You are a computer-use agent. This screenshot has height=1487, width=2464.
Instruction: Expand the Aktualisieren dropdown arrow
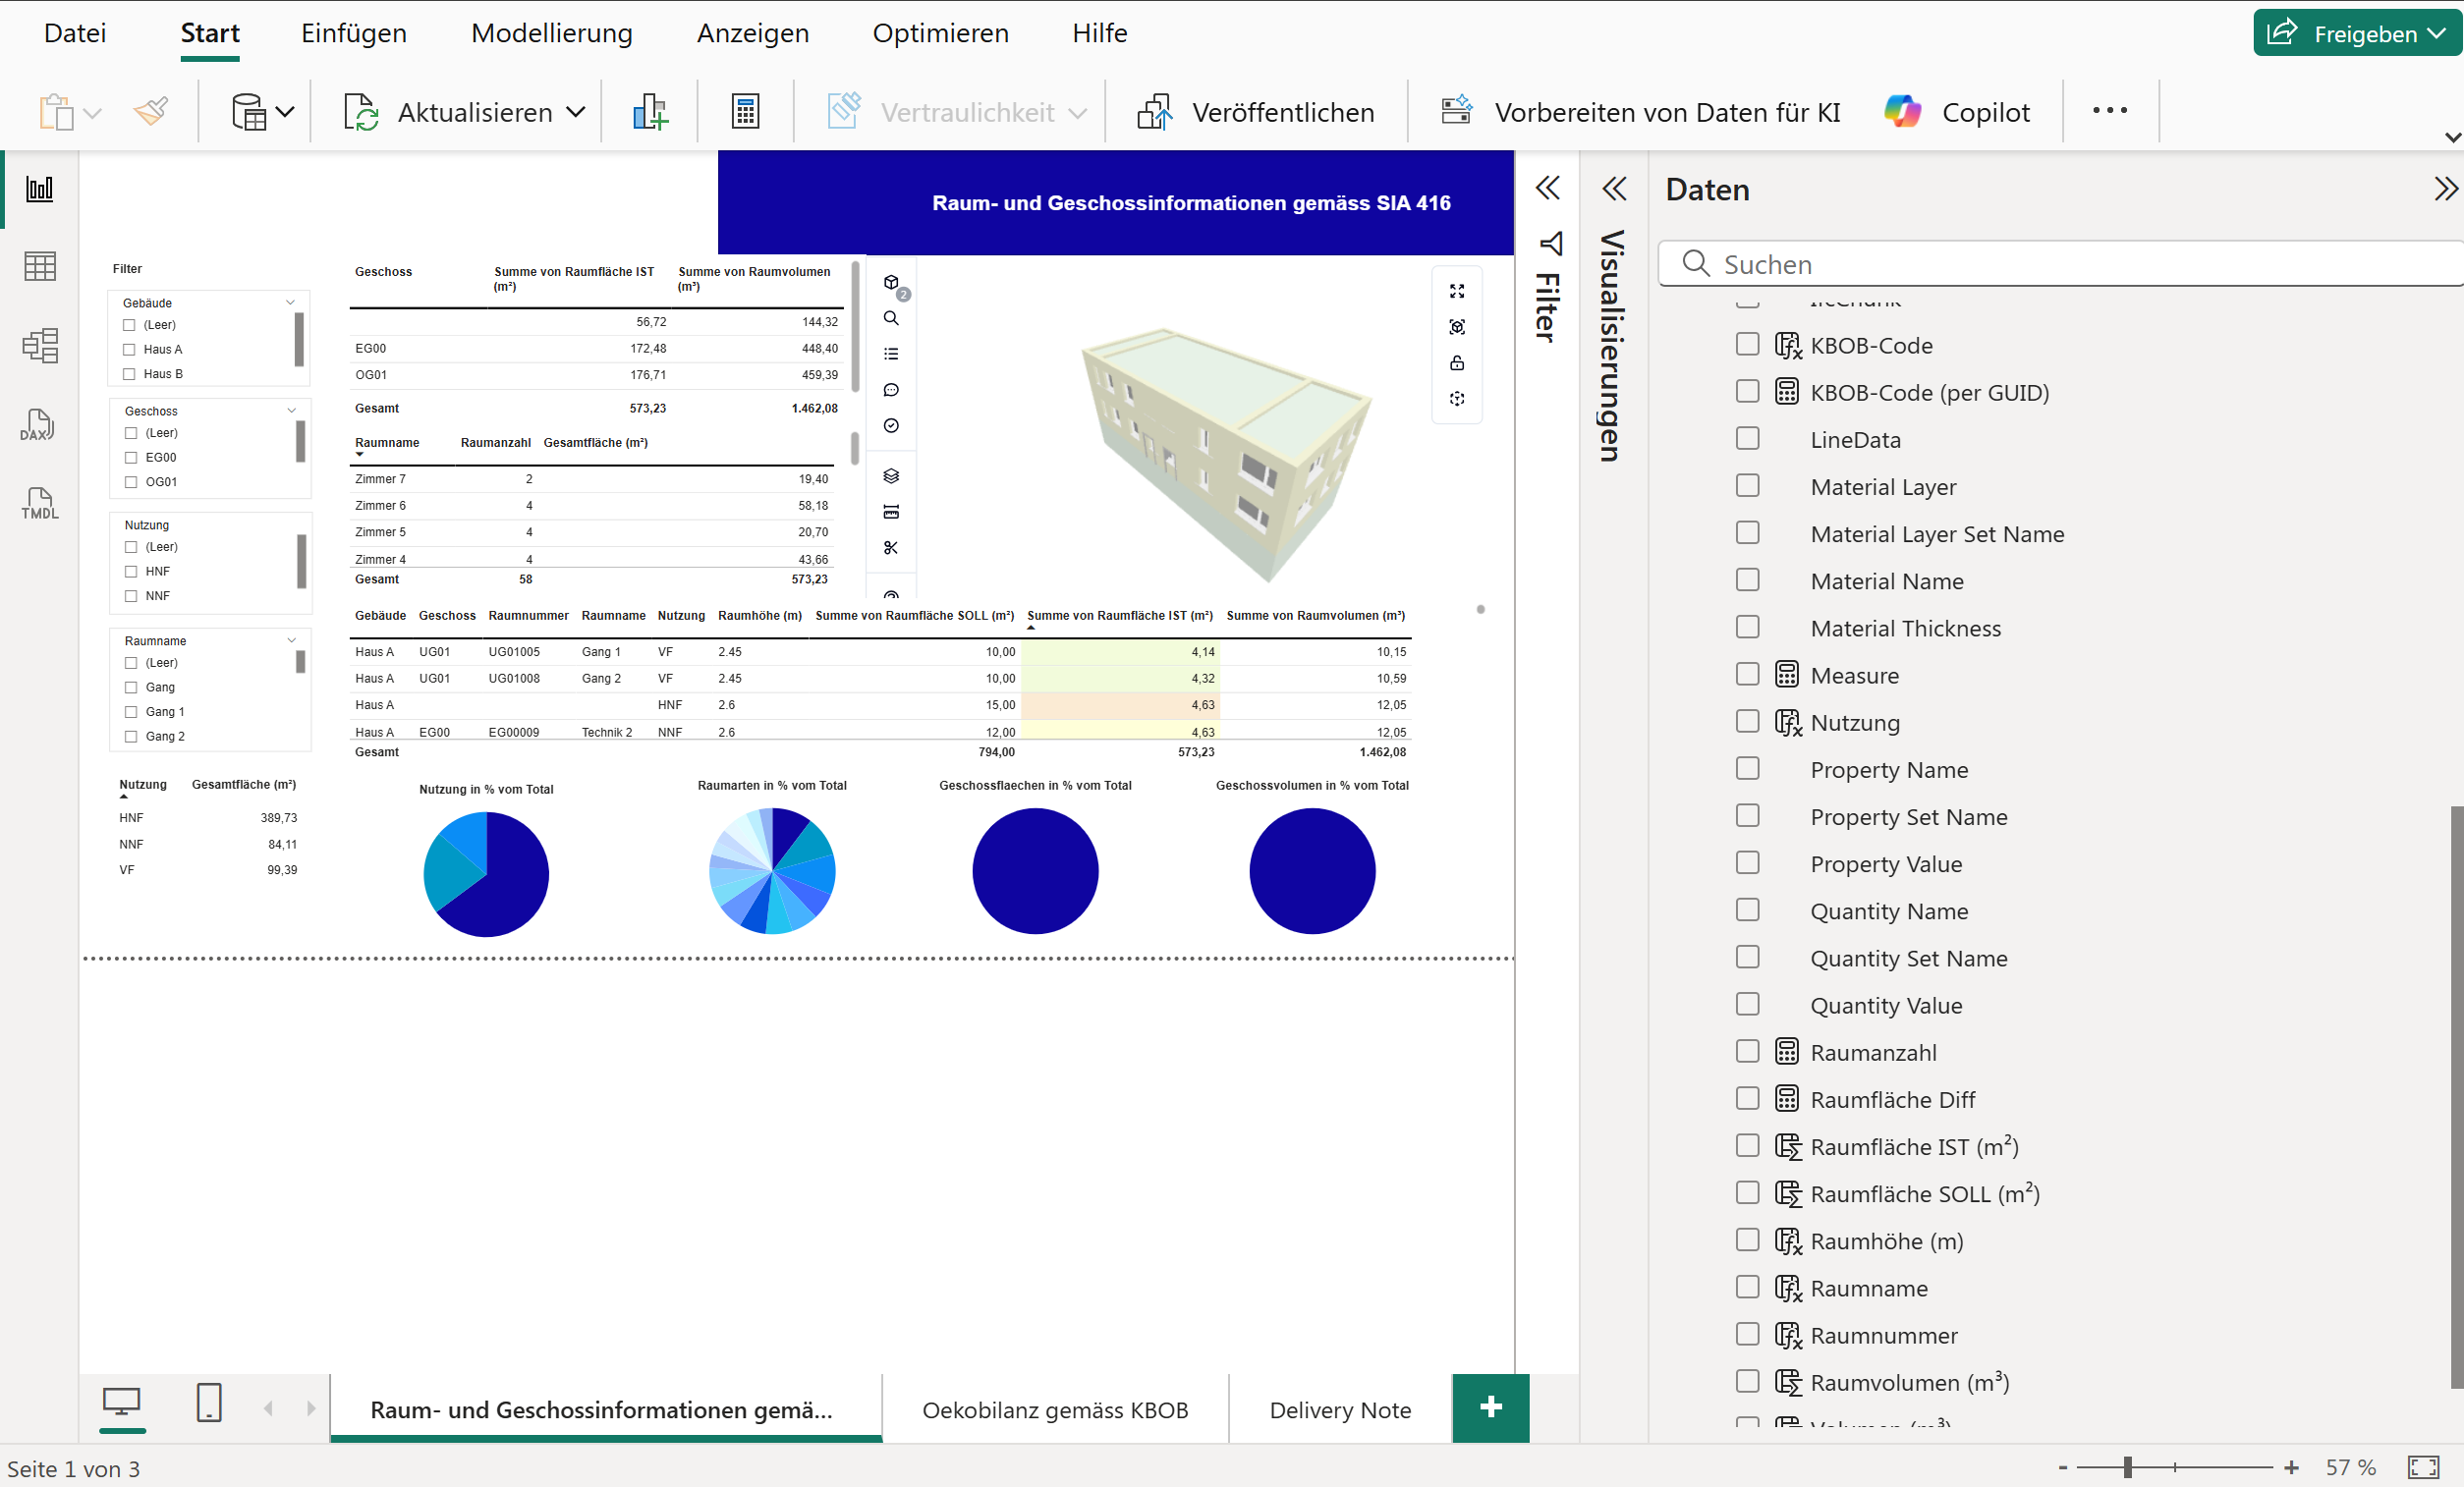[576, 111]
